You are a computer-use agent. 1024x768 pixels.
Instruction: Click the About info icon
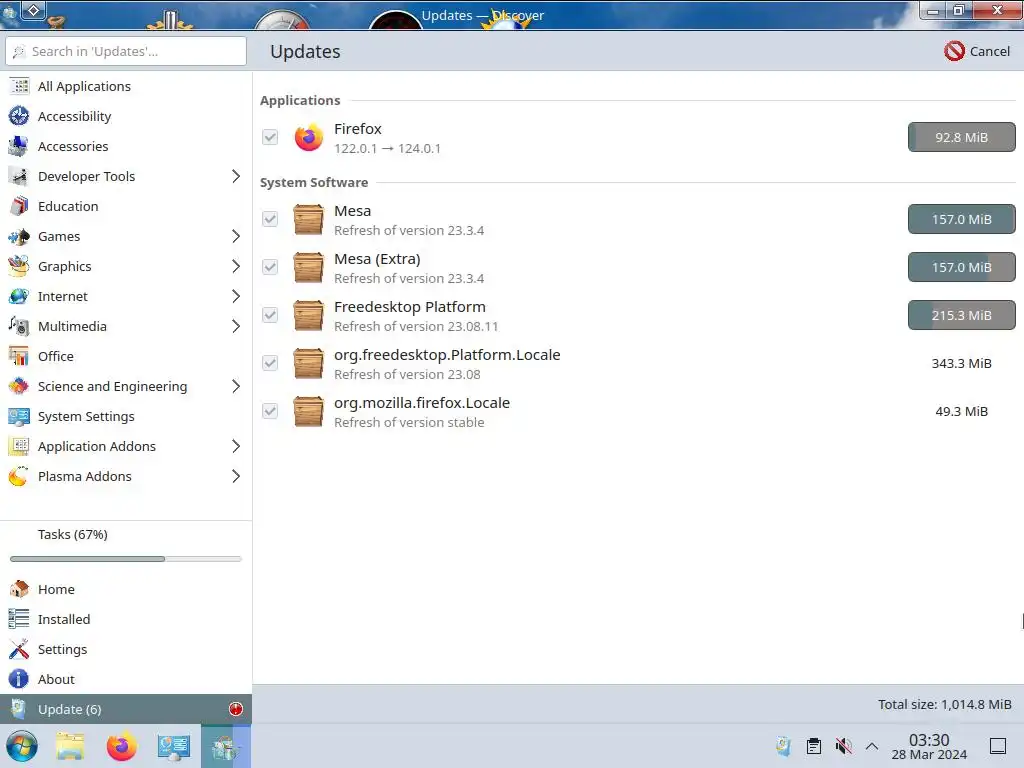point(19,679)
